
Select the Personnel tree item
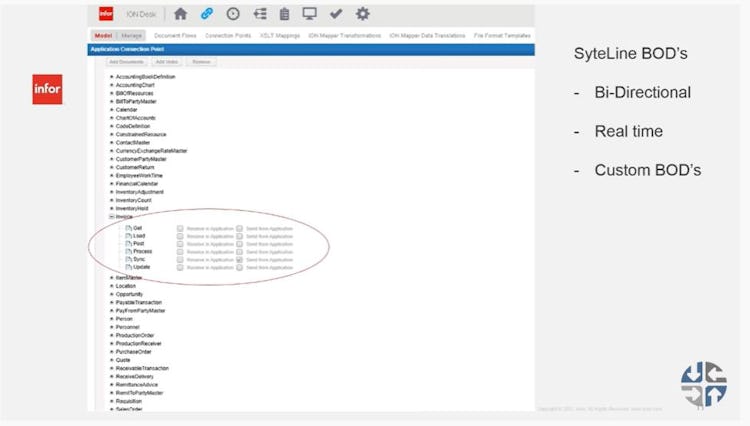click(x=127, y=327)
